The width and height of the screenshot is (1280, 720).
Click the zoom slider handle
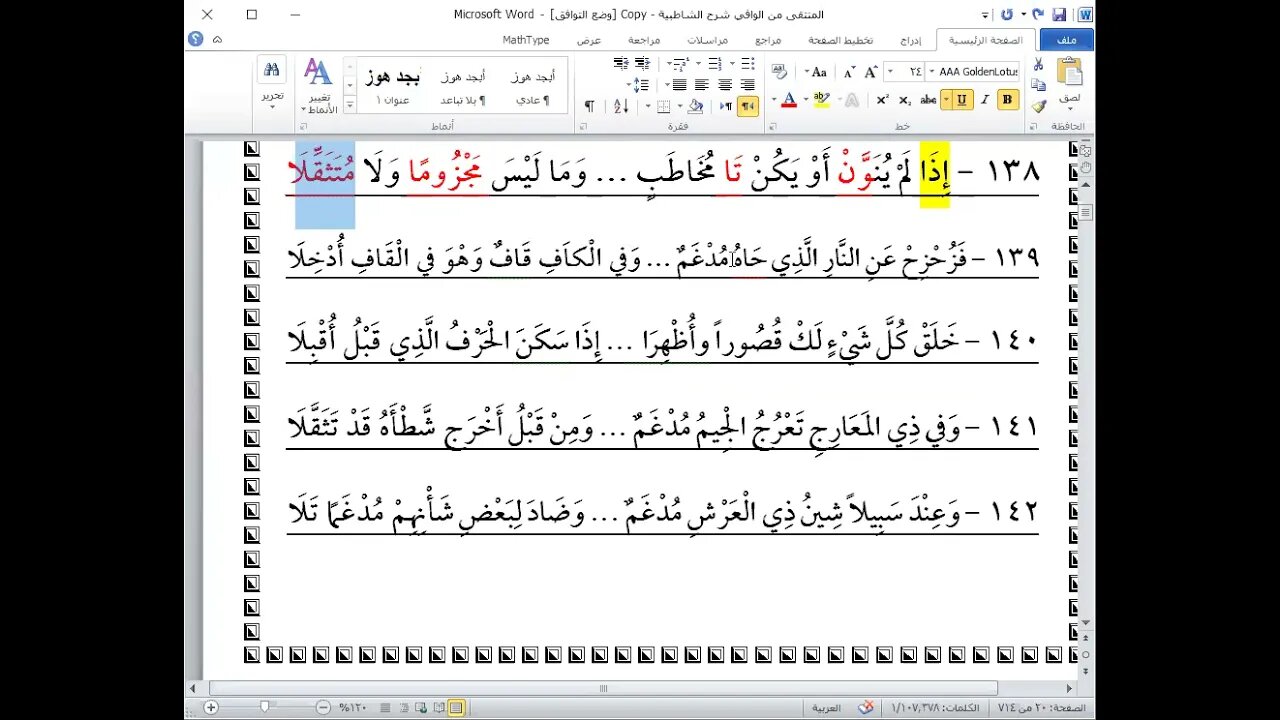[264, 707]
